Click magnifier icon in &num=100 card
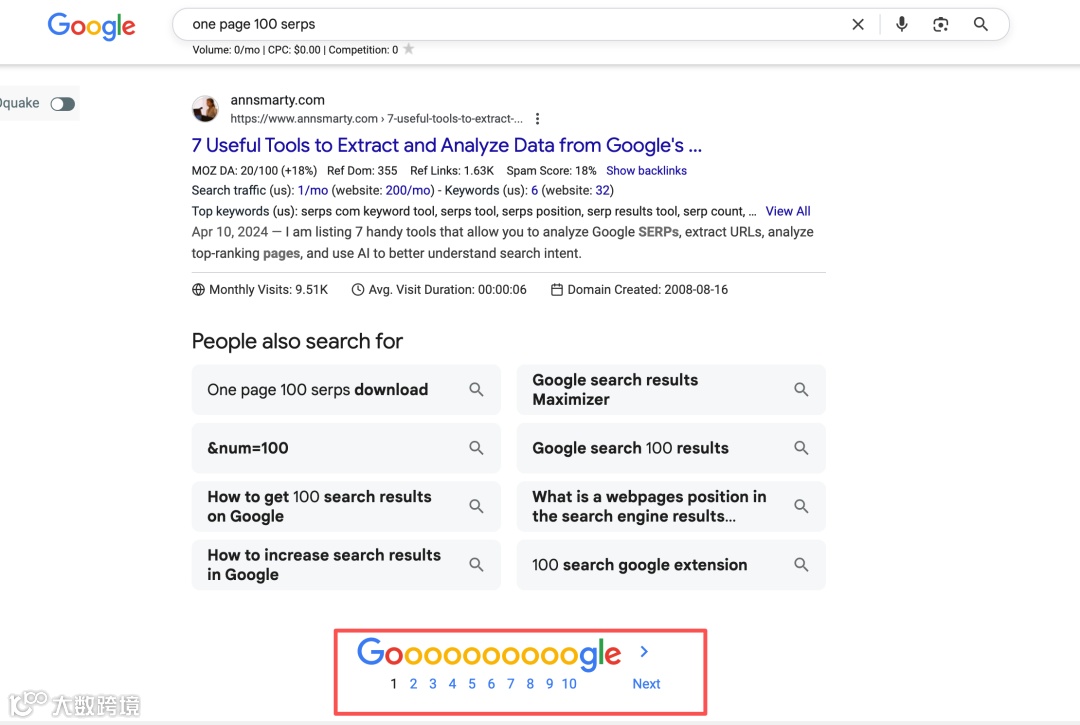Screen dimensions: 1080x725 (x=476, y=448)
